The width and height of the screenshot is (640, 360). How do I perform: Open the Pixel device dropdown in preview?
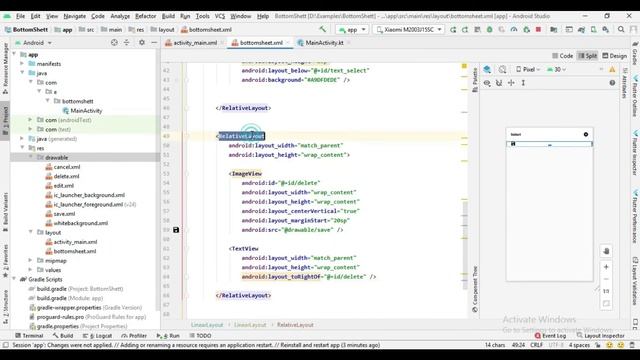pyautogui.click(x=528, y=69)
